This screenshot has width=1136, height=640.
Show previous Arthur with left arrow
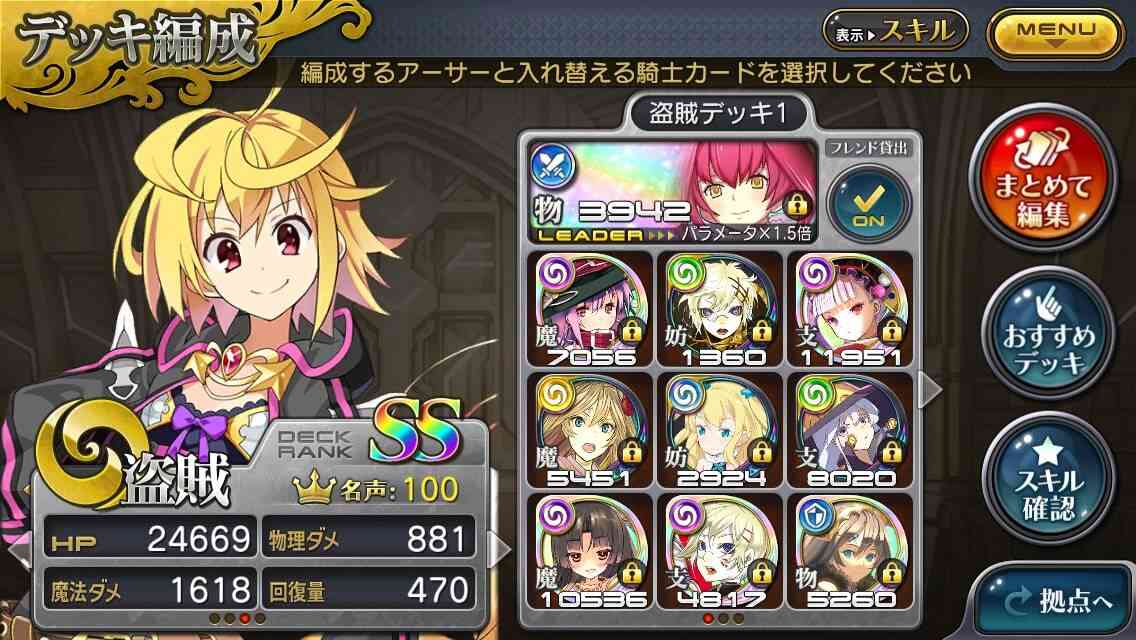tap(20, 549)
